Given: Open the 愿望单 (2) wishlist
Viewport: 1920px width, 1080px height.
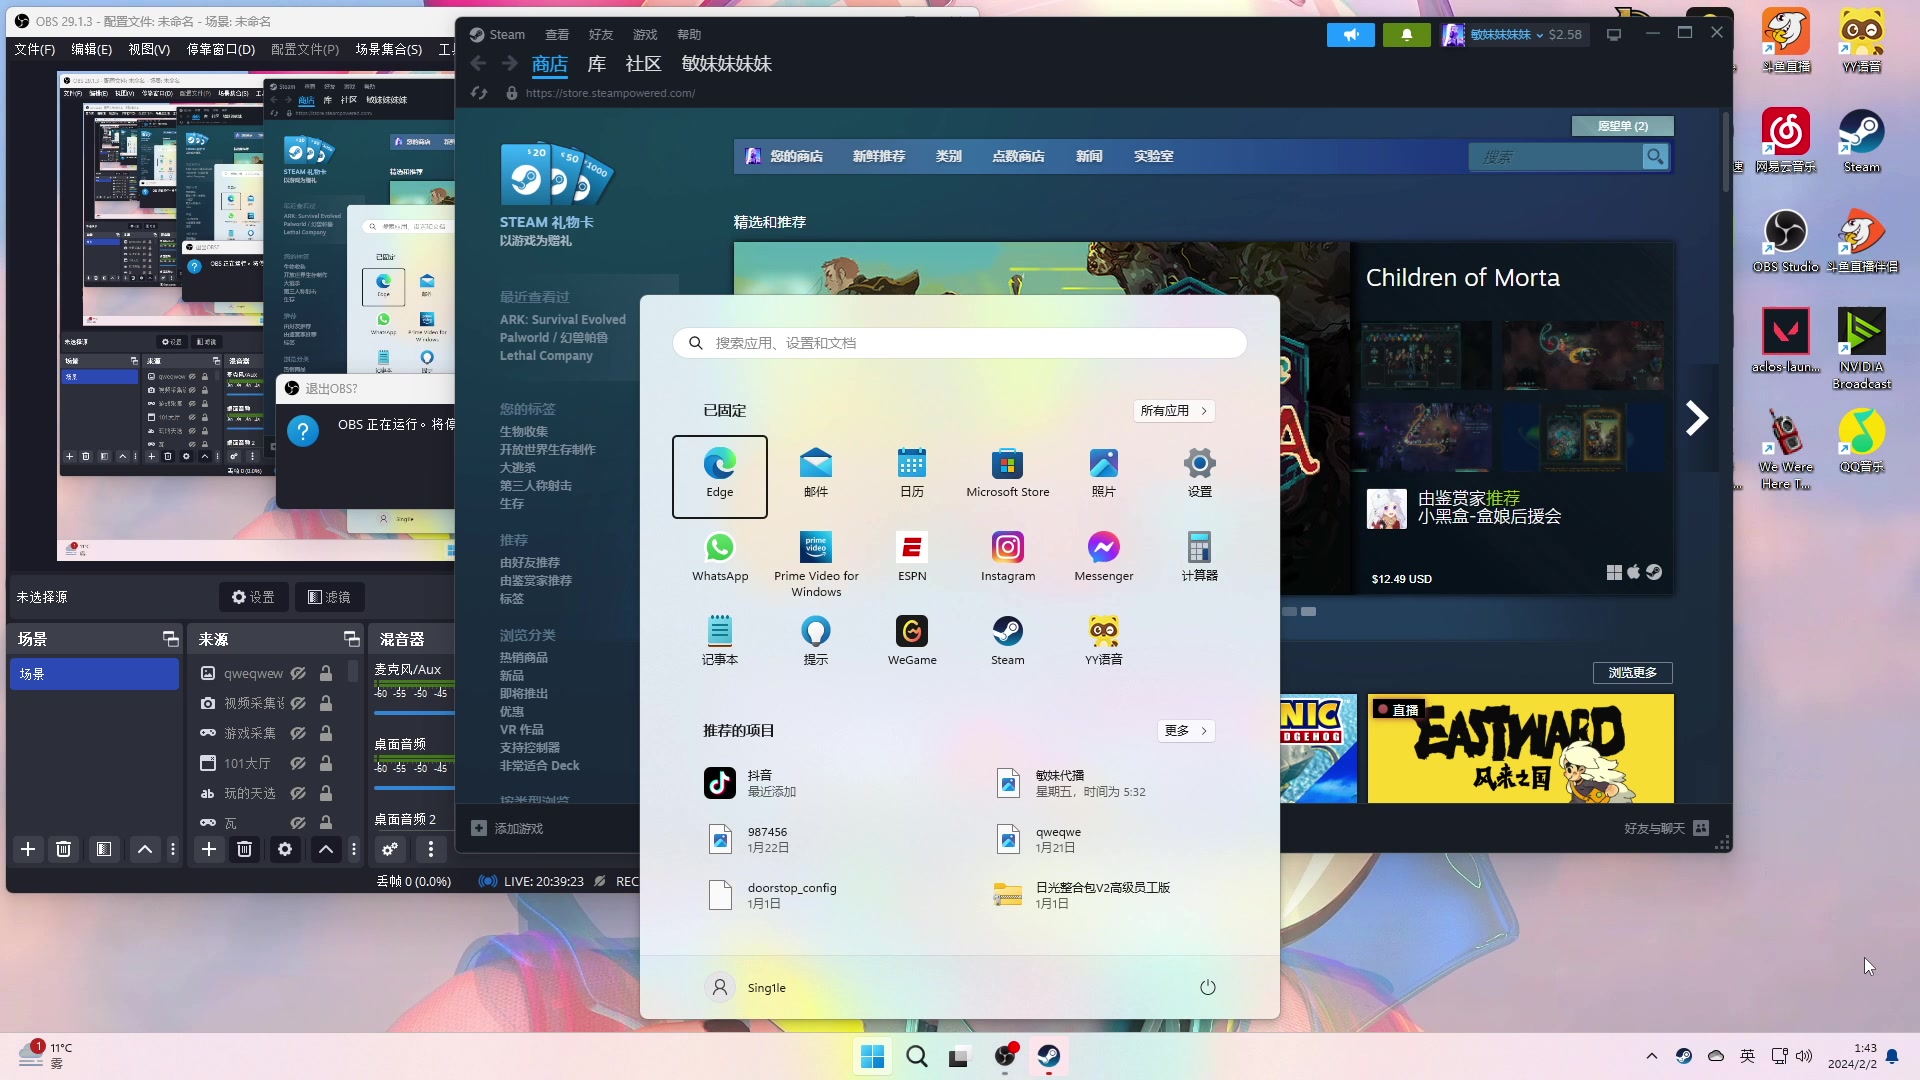Looking at the screenshot, I should click(x=1623, y=126).
